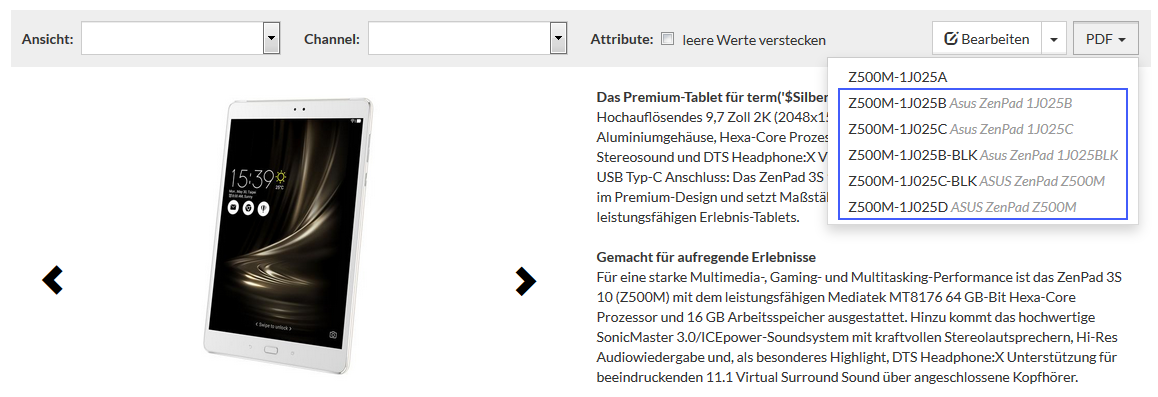The width and height of the screenshot is (1158, 397).
Task: Click inside the Channel selection field
Action: [459, 38]
